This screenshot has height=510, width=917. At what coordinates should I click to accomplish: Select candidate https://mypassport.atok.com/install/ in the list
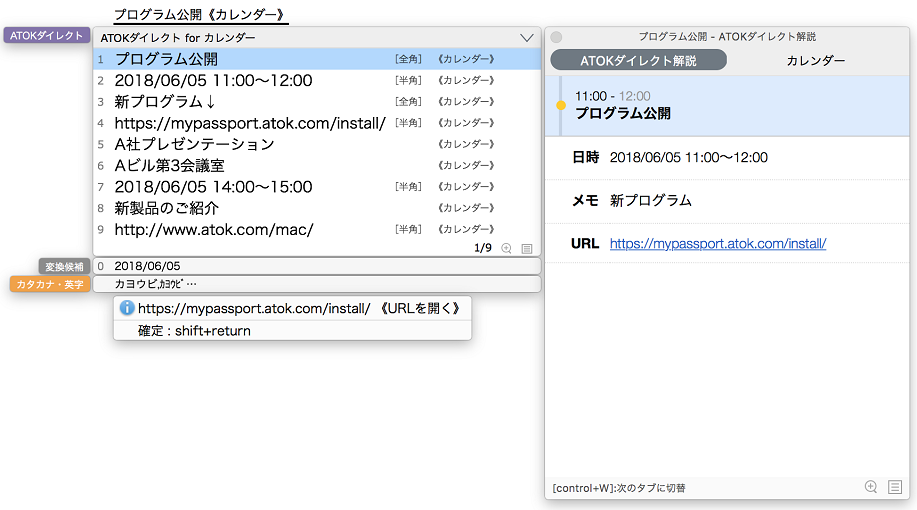pos(317,123)
